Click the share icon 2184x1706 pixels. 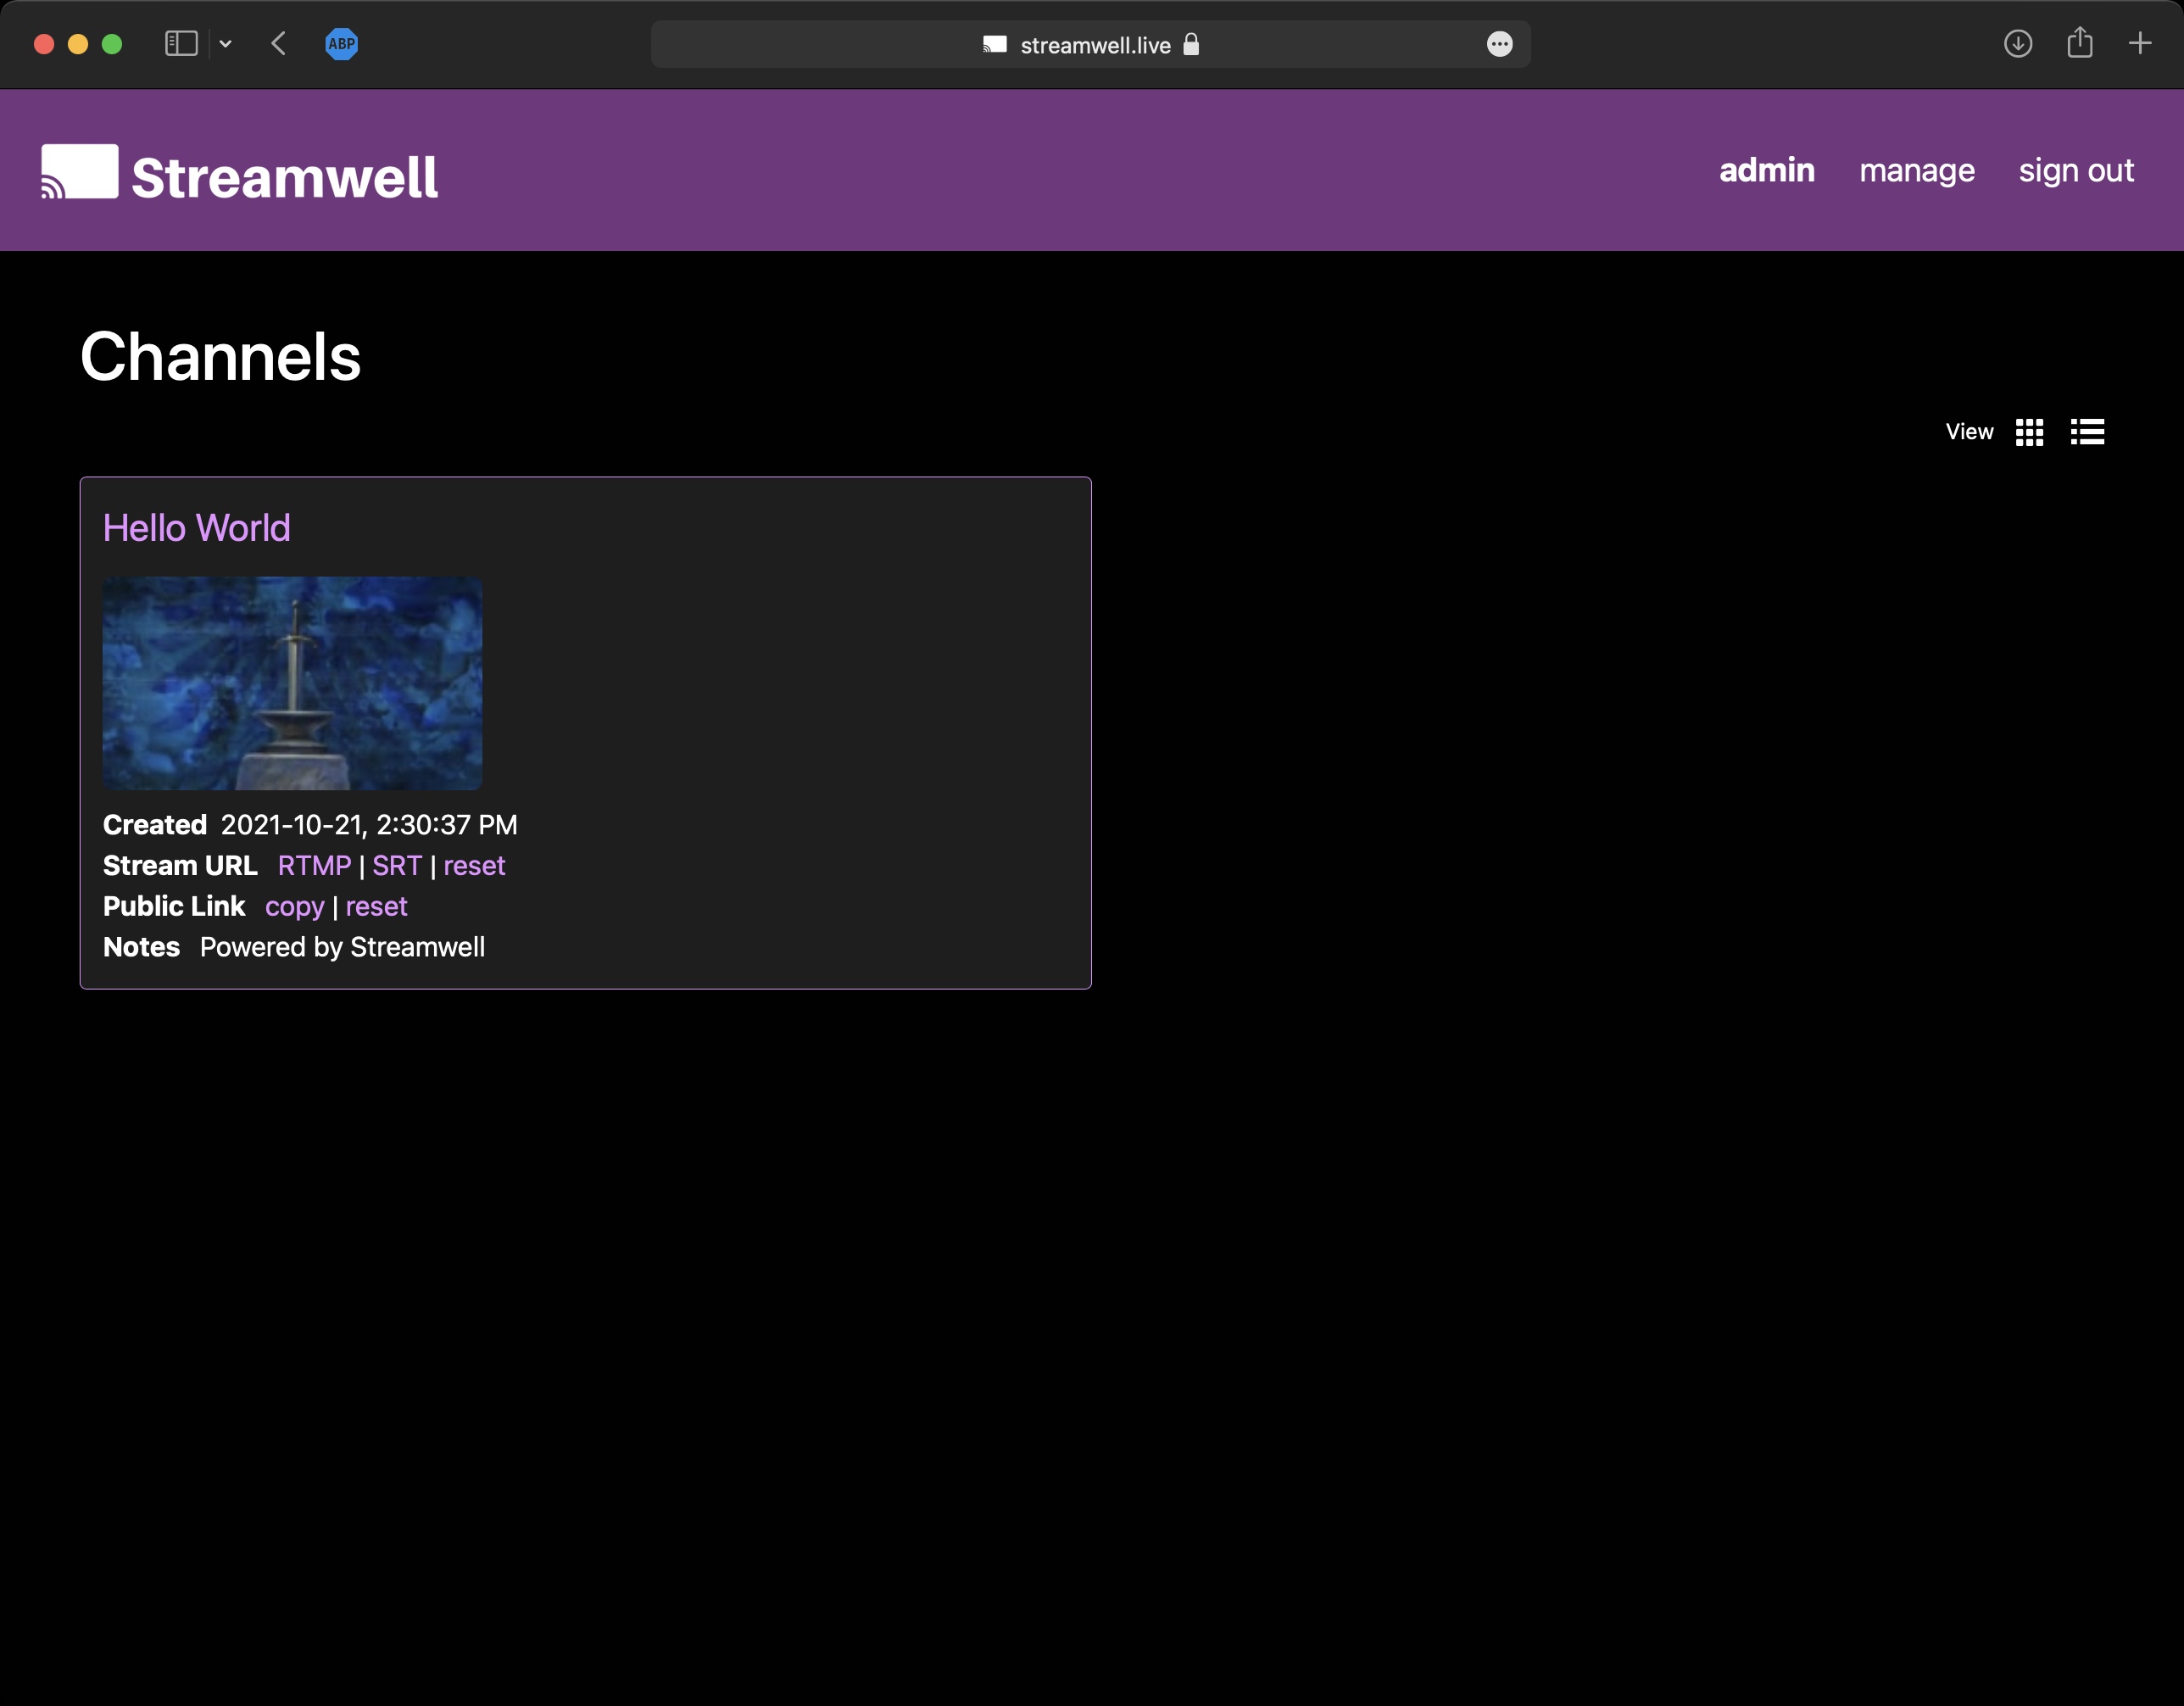pyautogui.click(x=2081, y=43)
